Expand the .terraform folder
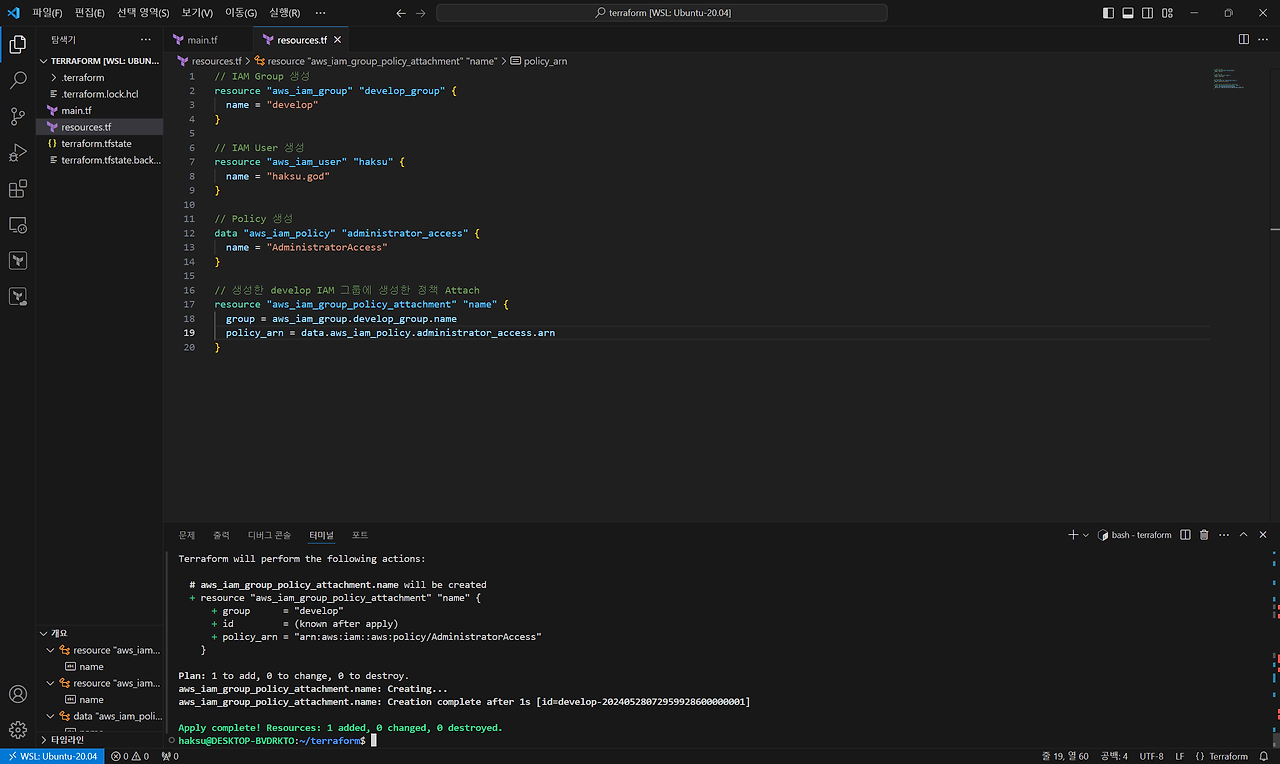1280x764 pixels. point(82,77)
